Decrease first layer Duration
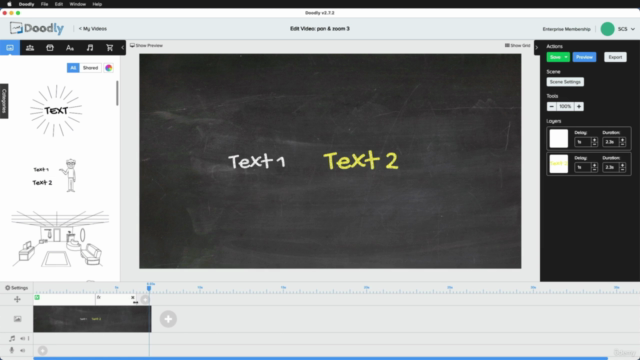The height and width of the screenshot is (360, 640). click(x=622, y=144)
